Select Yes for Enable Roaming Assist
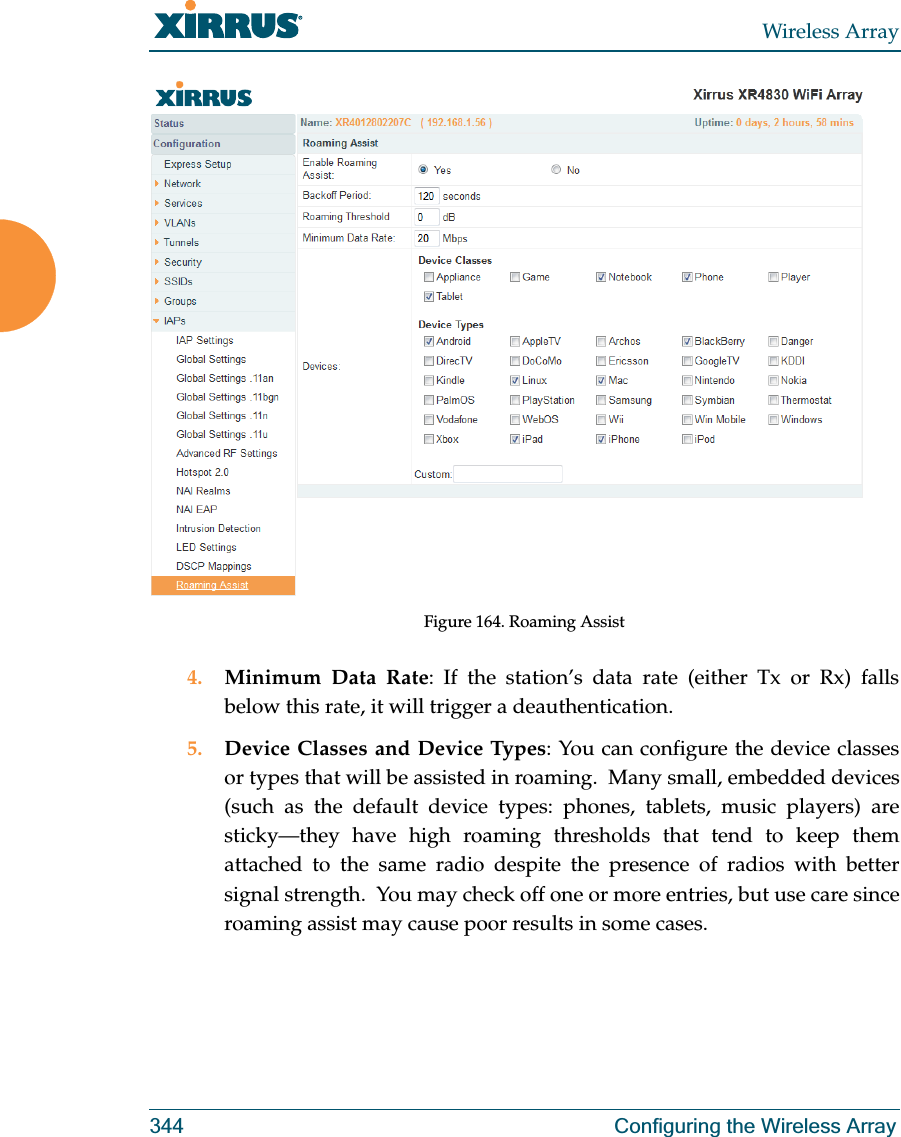The width and height of the screenshot is (901, 1137). pos(423,170)
